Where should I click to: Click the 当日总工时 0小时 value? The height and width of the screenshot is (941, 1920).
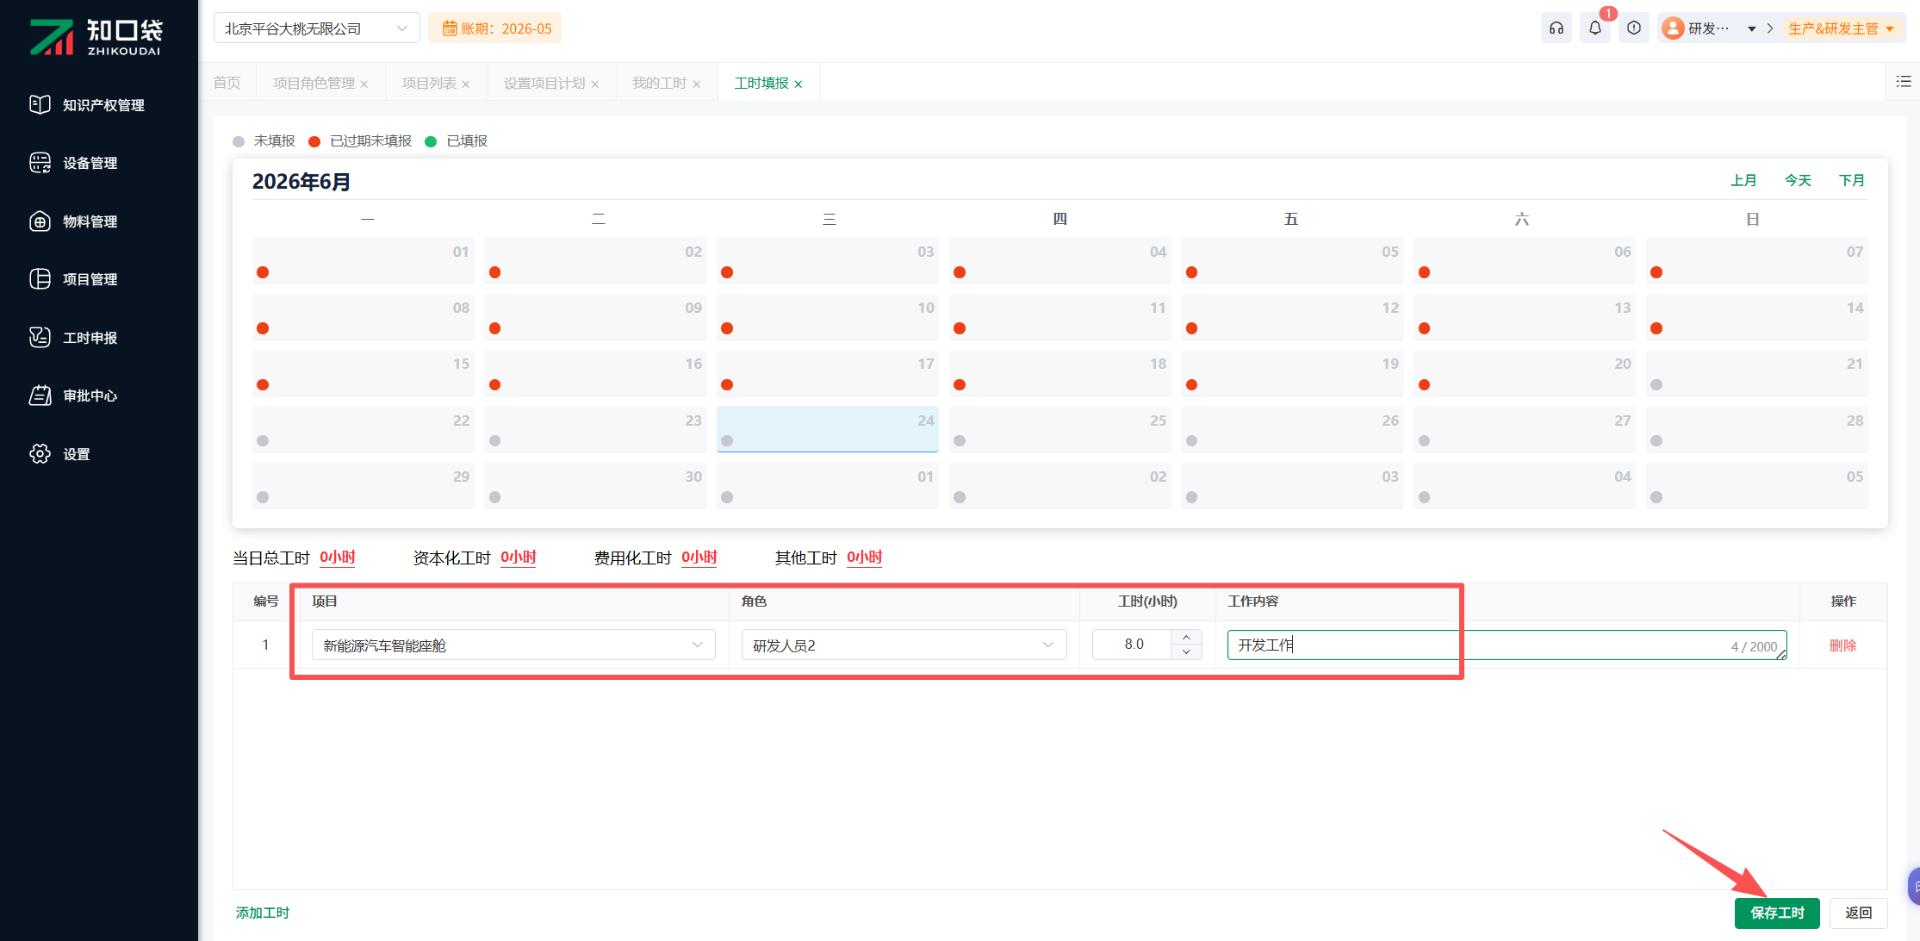pos(338,558)
